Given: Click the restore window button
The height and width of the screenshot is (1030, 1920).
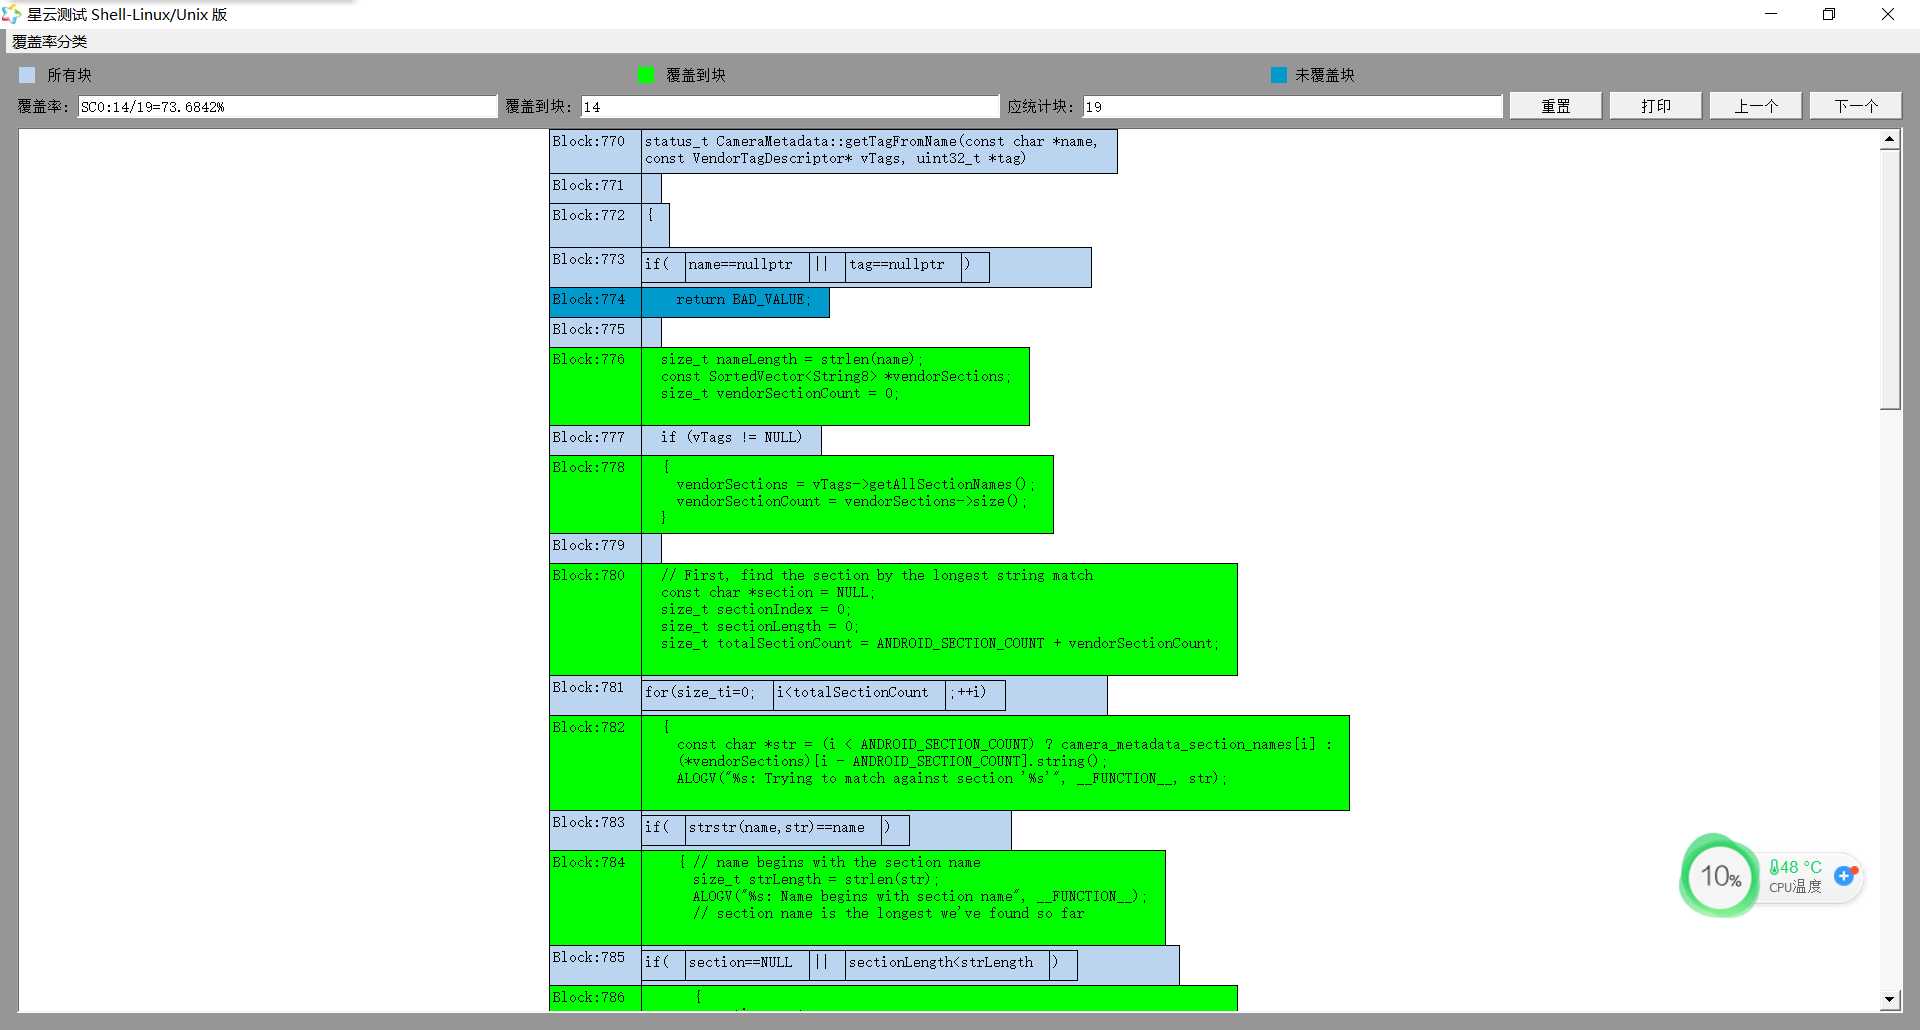Looking at the screenshot, I should (x=1829, y=14).
